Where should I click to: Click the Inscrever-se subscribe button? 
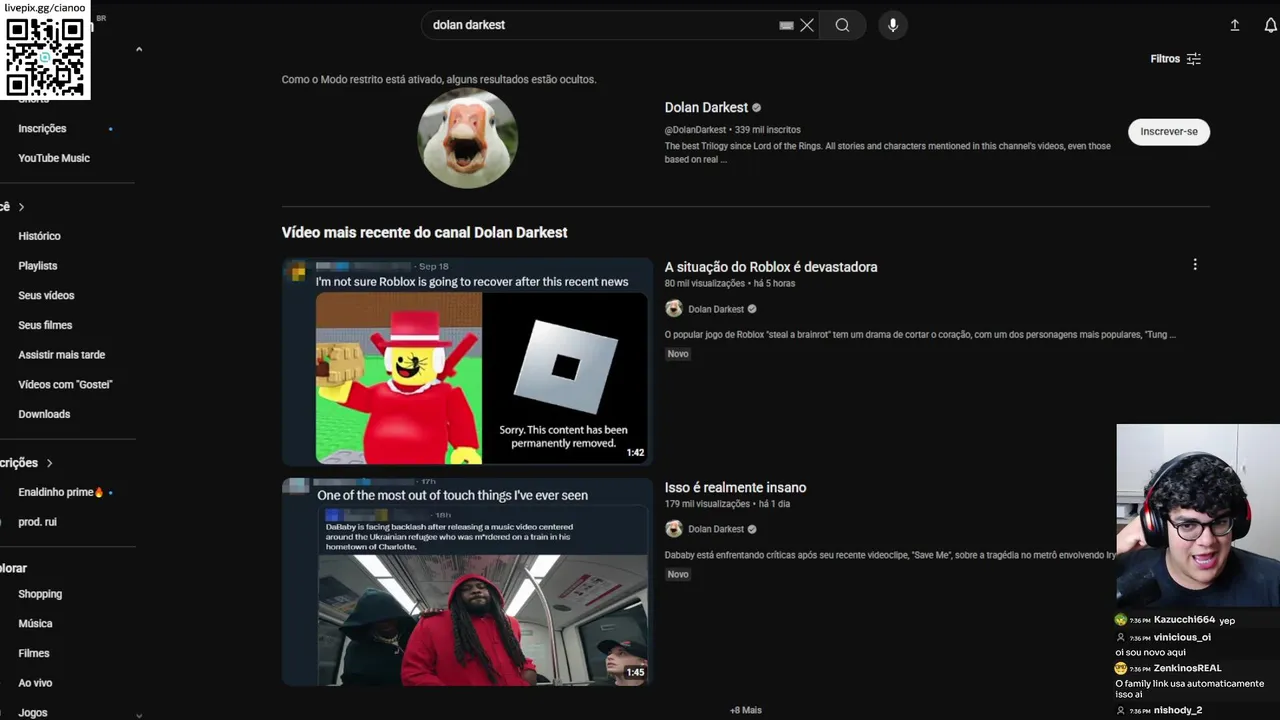click(x=1169, y=132)
